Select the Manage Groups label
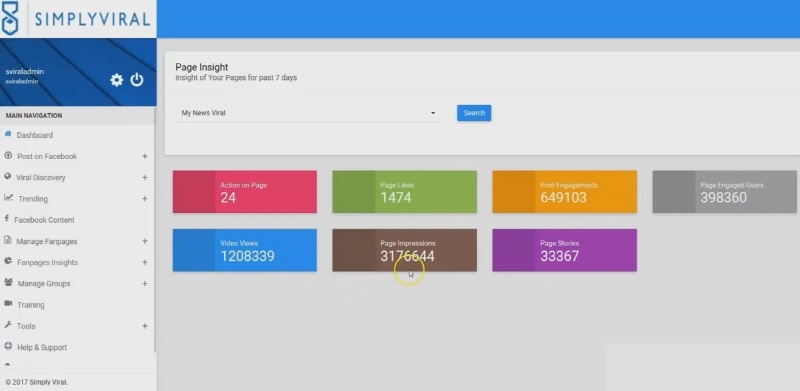Viewport: 800px width, 391px height. coord(44,283)
